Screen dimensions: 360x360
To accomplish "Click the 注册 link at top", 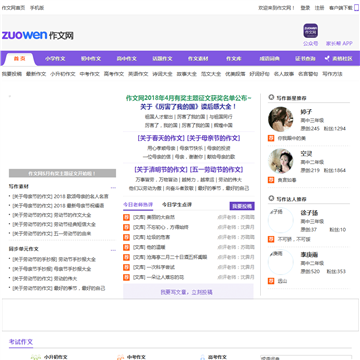I will tap(320, 8).
